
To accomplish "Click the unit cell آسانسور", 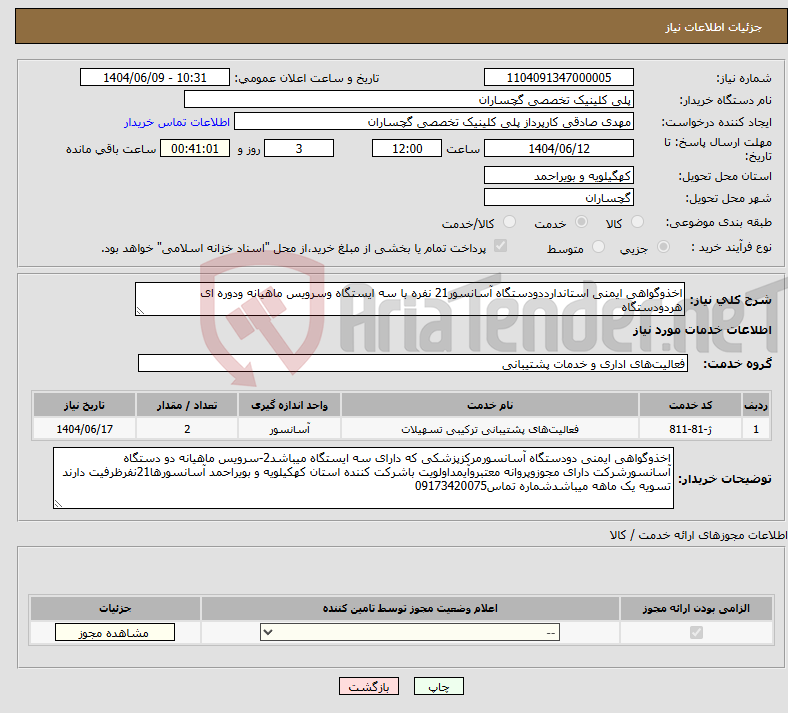I will click(289, 429).
